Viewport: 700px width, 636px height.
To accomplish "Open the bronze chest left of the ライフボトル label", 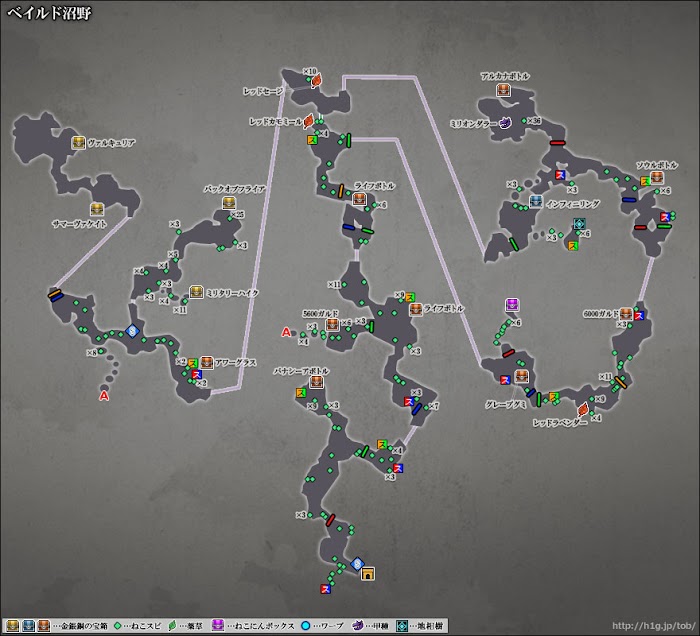I will (x=416, y=309).
